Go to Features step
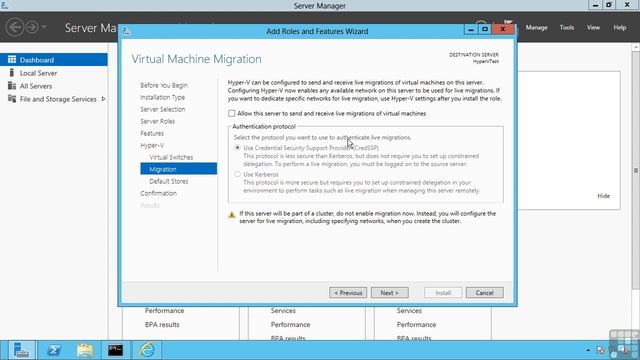The image size is (640, 360). click(x=152, y=133)
